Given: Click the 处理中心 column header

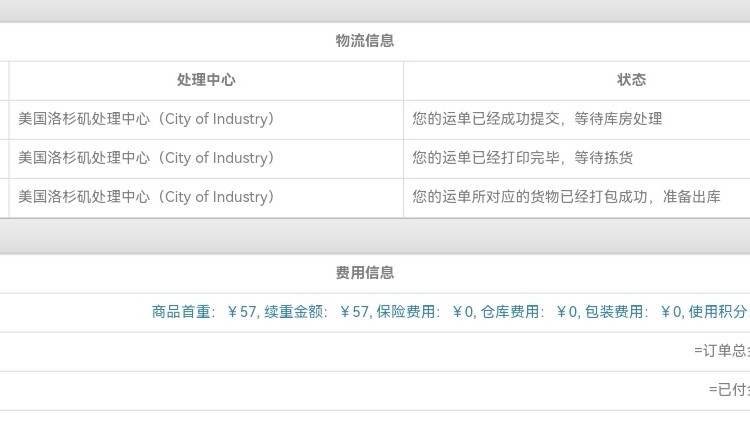Looking at the screenshot, I should [206, 80].
